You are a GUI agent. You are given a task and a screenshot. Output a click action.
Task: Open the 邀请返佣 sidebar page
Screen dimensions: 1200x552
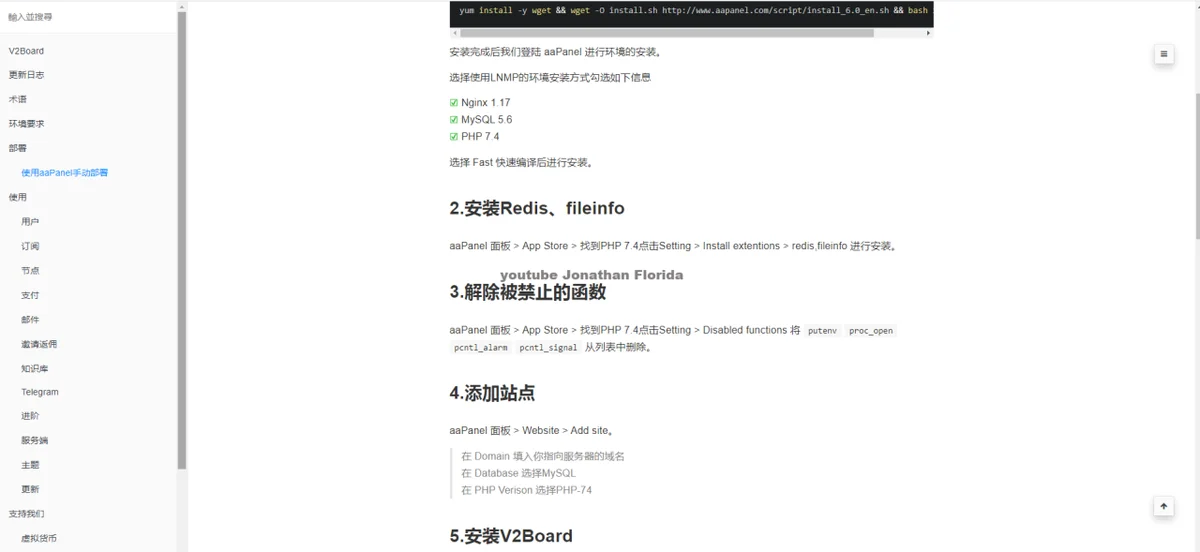tap(39, 344)
